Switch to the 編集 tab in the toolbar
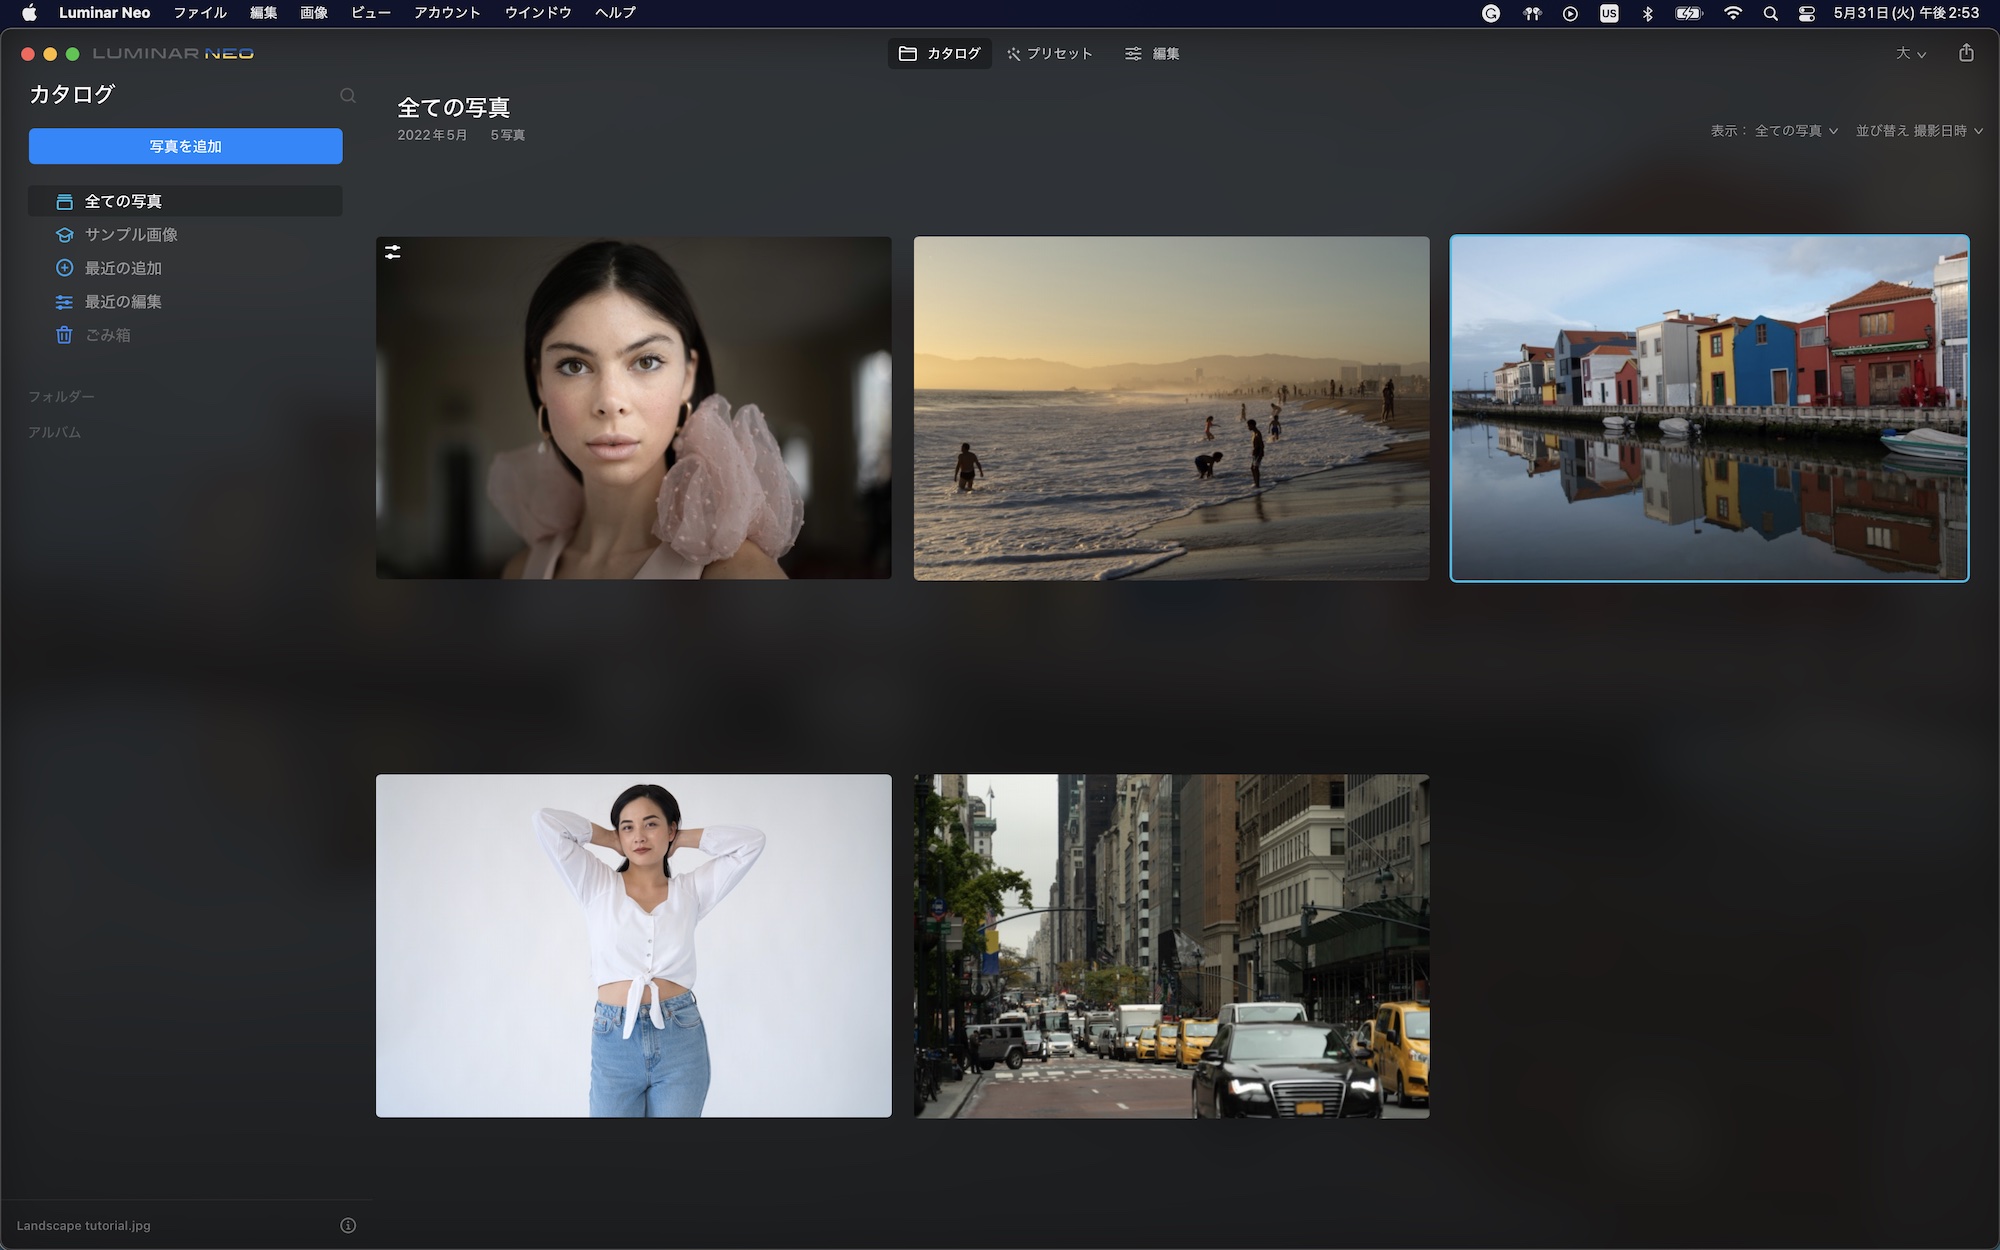This screenshot has height=1250, width=2000. 1152,53
